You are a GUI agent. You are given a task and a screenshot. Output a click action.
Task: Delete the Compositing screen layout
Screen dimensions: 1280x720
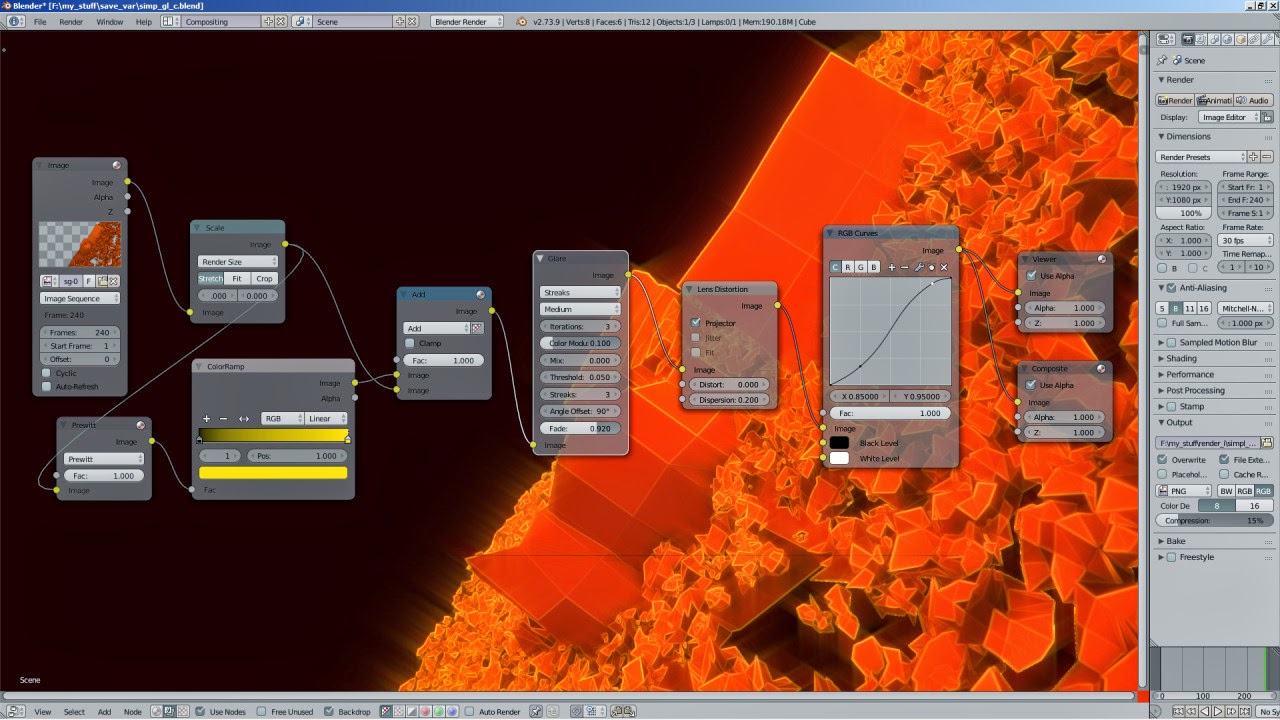pyautogui.click(x=279, y=21)
